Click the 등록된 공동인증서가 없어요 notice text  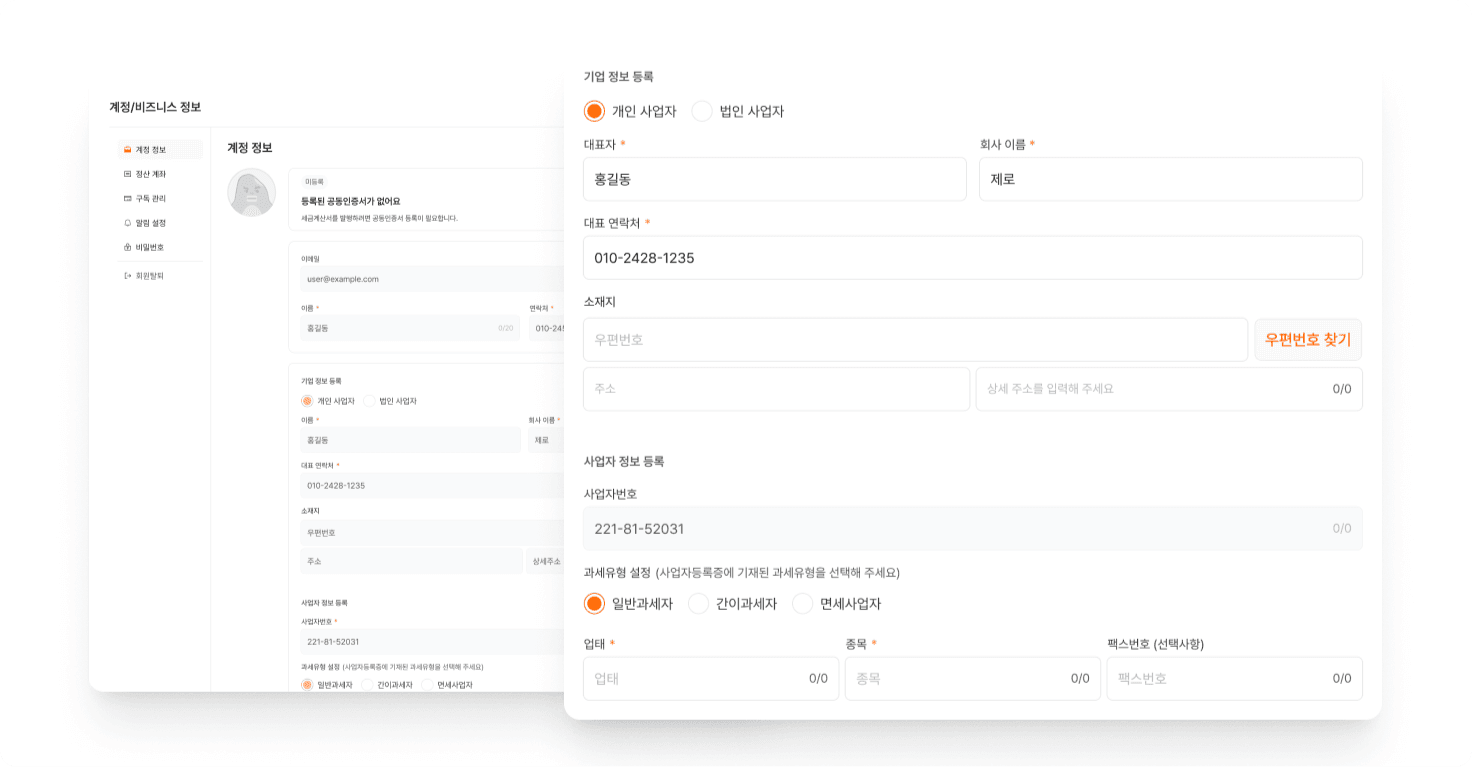[x=351, y=201]
